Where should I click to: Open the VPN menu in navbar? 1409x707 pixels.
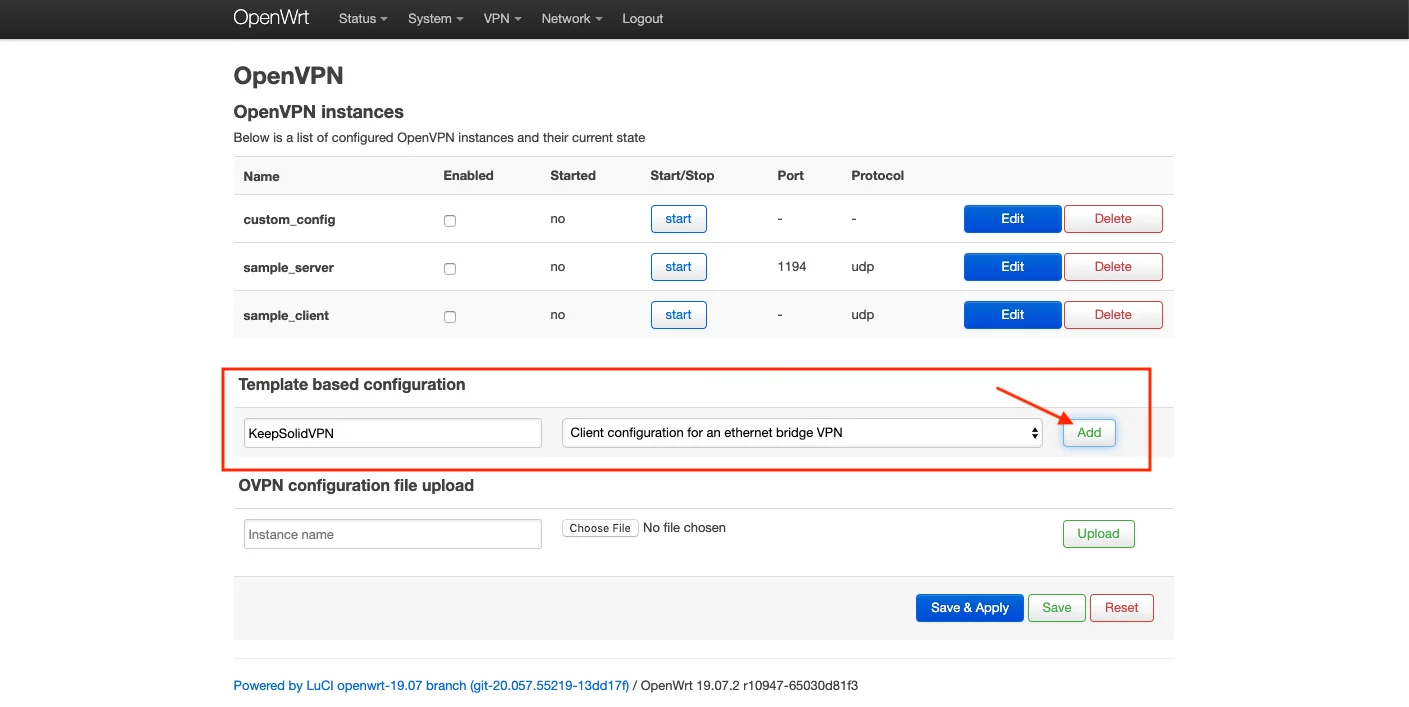point(502,19)
